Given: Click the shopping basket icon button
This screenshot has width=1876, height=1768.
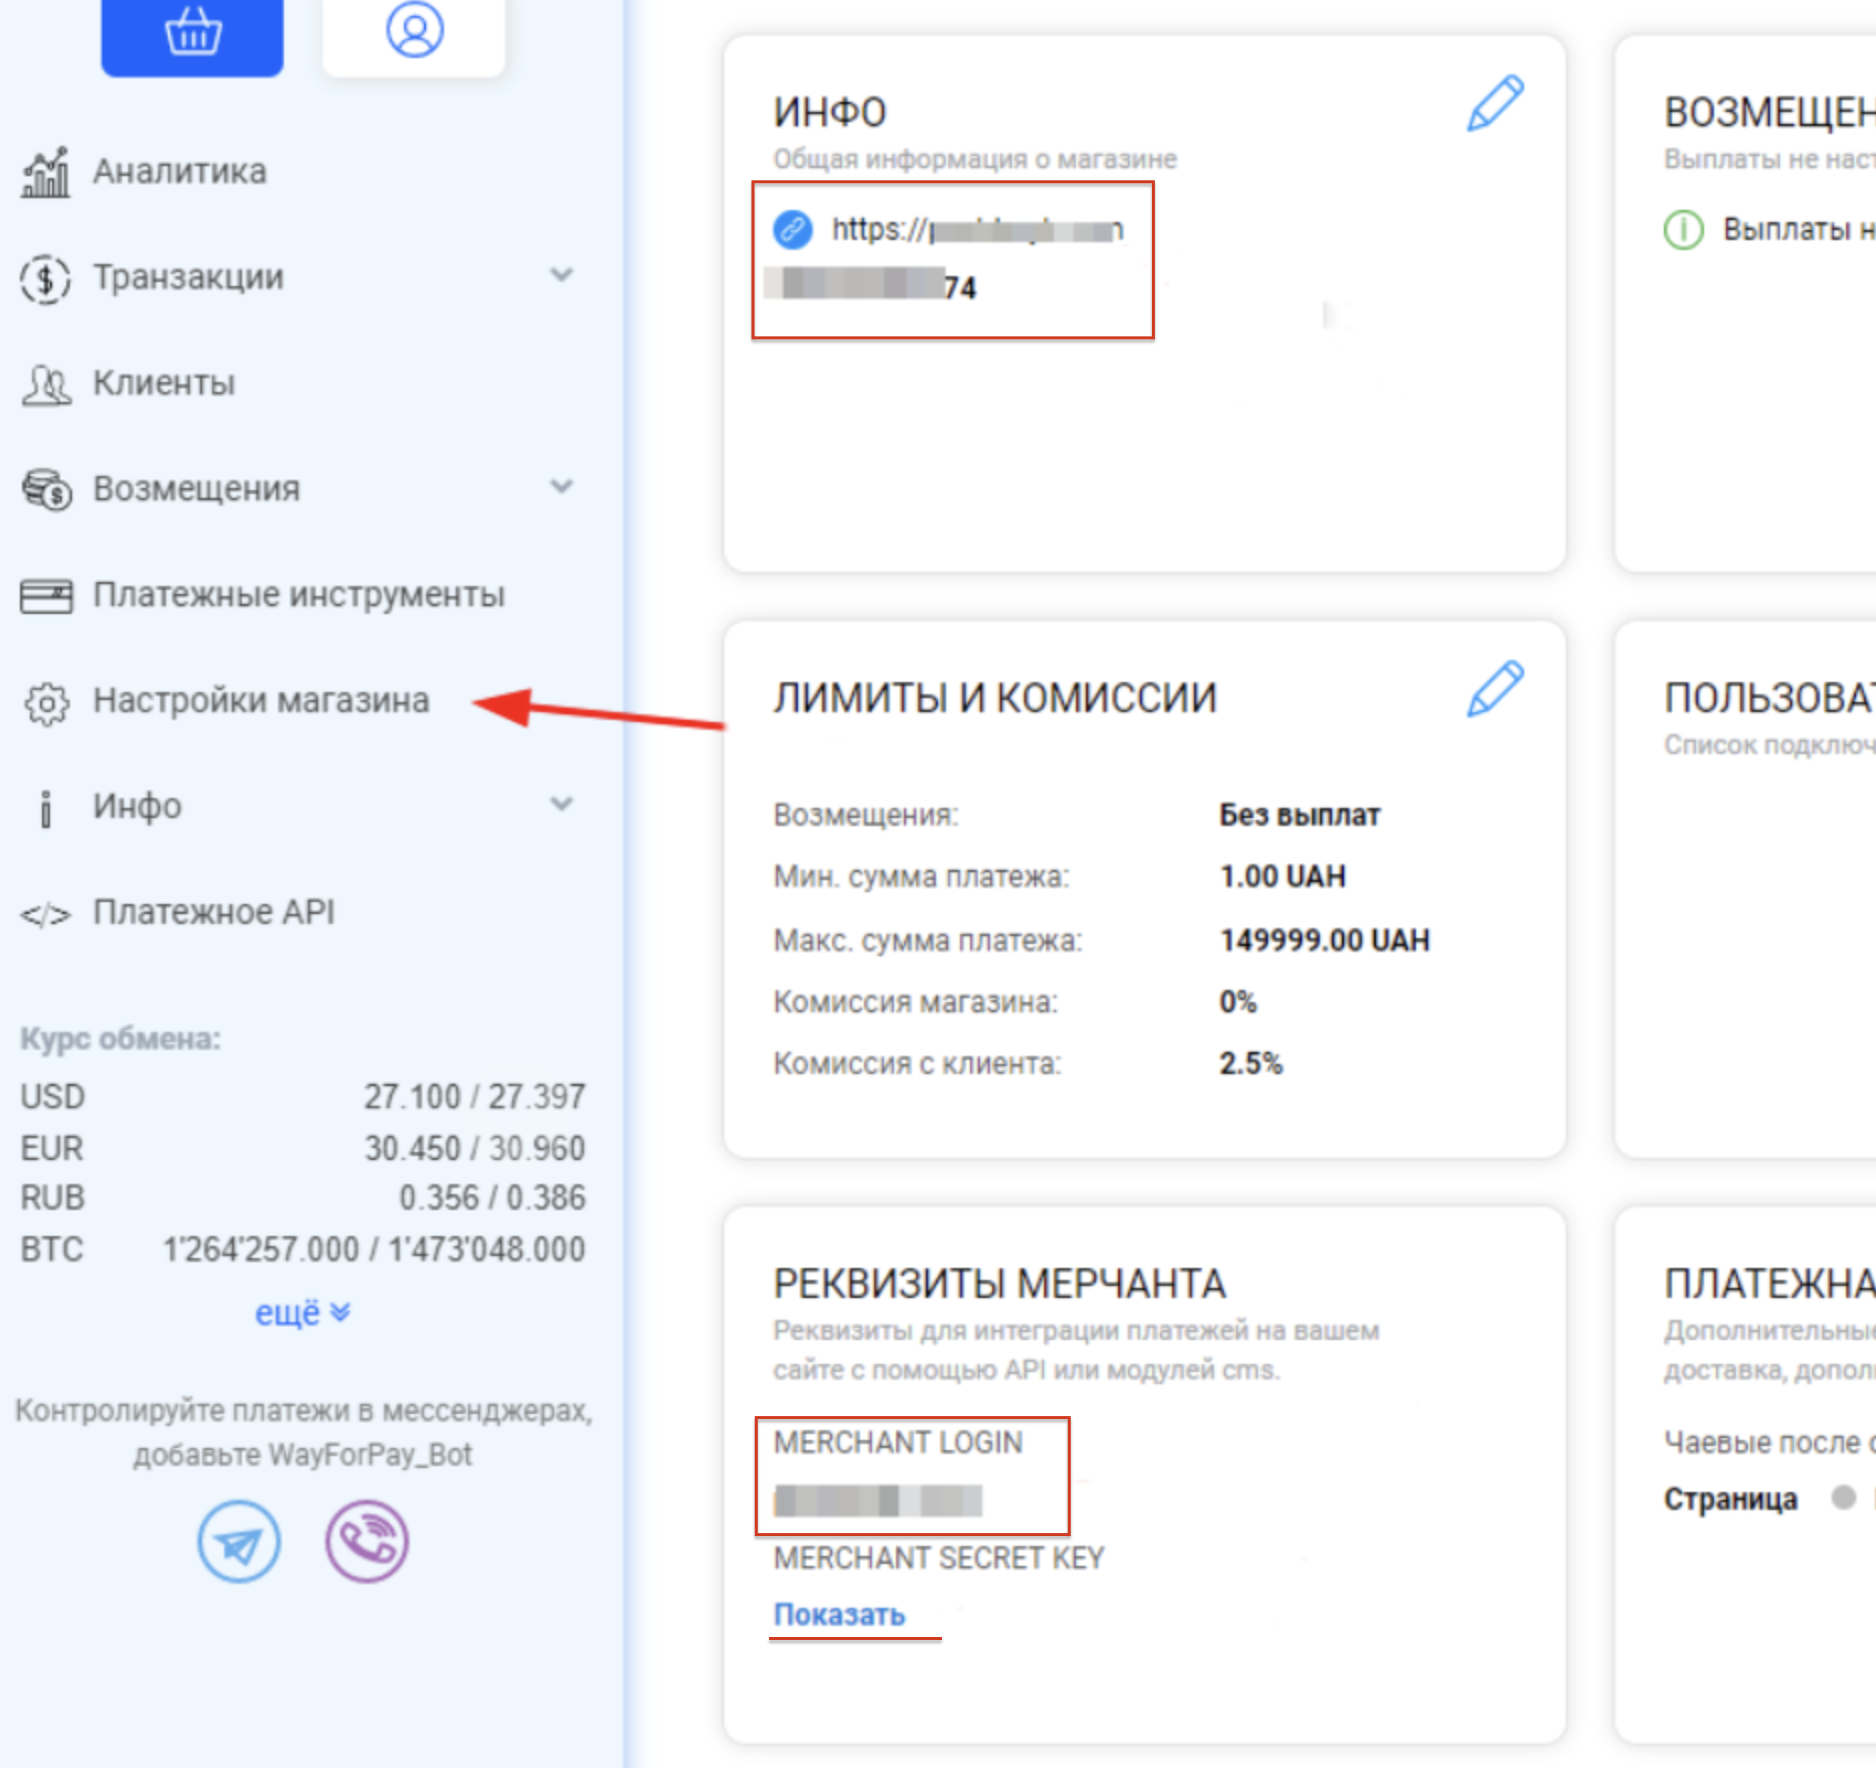Looking at the screenshot, I should 192,34.
